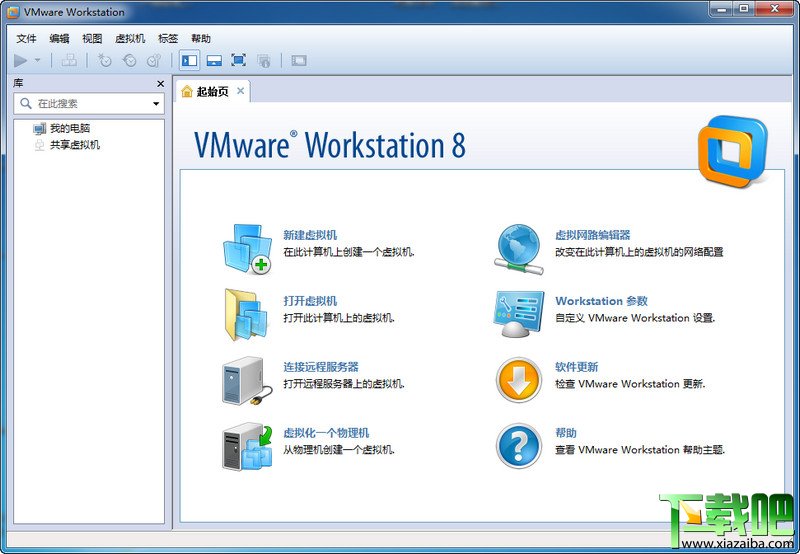Click the Workstation 参数 monitor icon
Image resolution: width=800 pixels, height=554 pixels.
[x=519, y=314]
